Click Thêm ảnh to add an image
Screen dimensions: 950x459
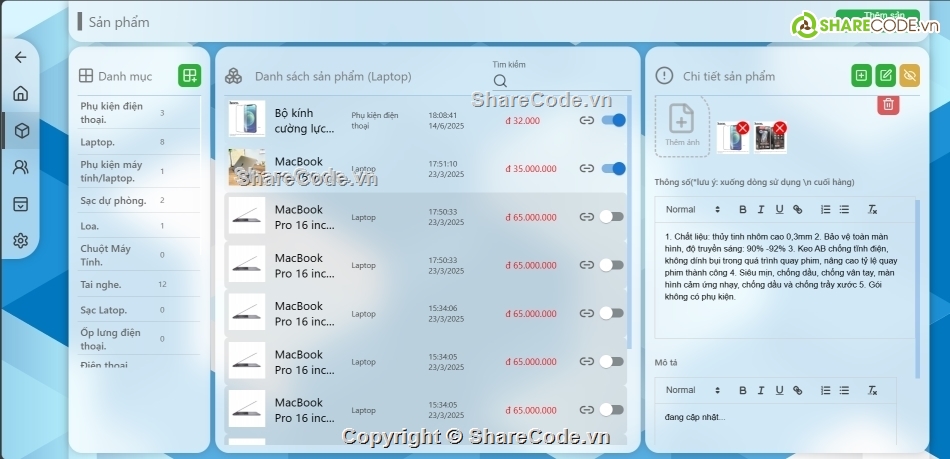682,126
